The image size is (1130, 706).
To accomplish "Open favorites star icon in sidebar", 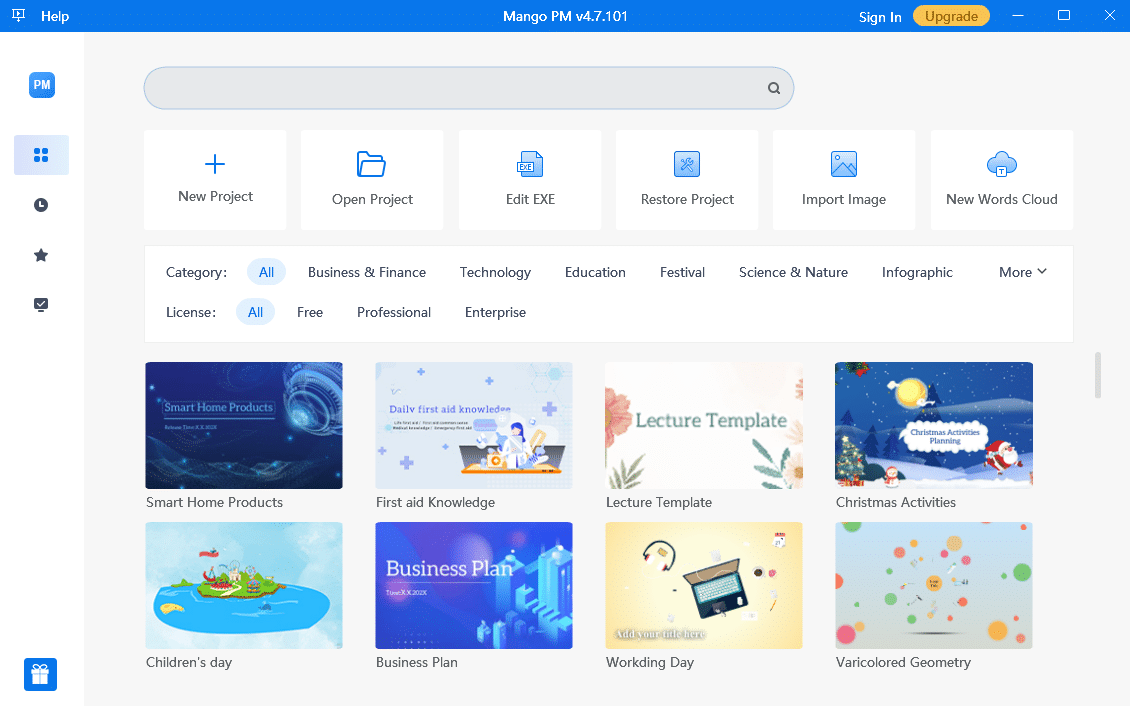I will [x=41, y=255].
